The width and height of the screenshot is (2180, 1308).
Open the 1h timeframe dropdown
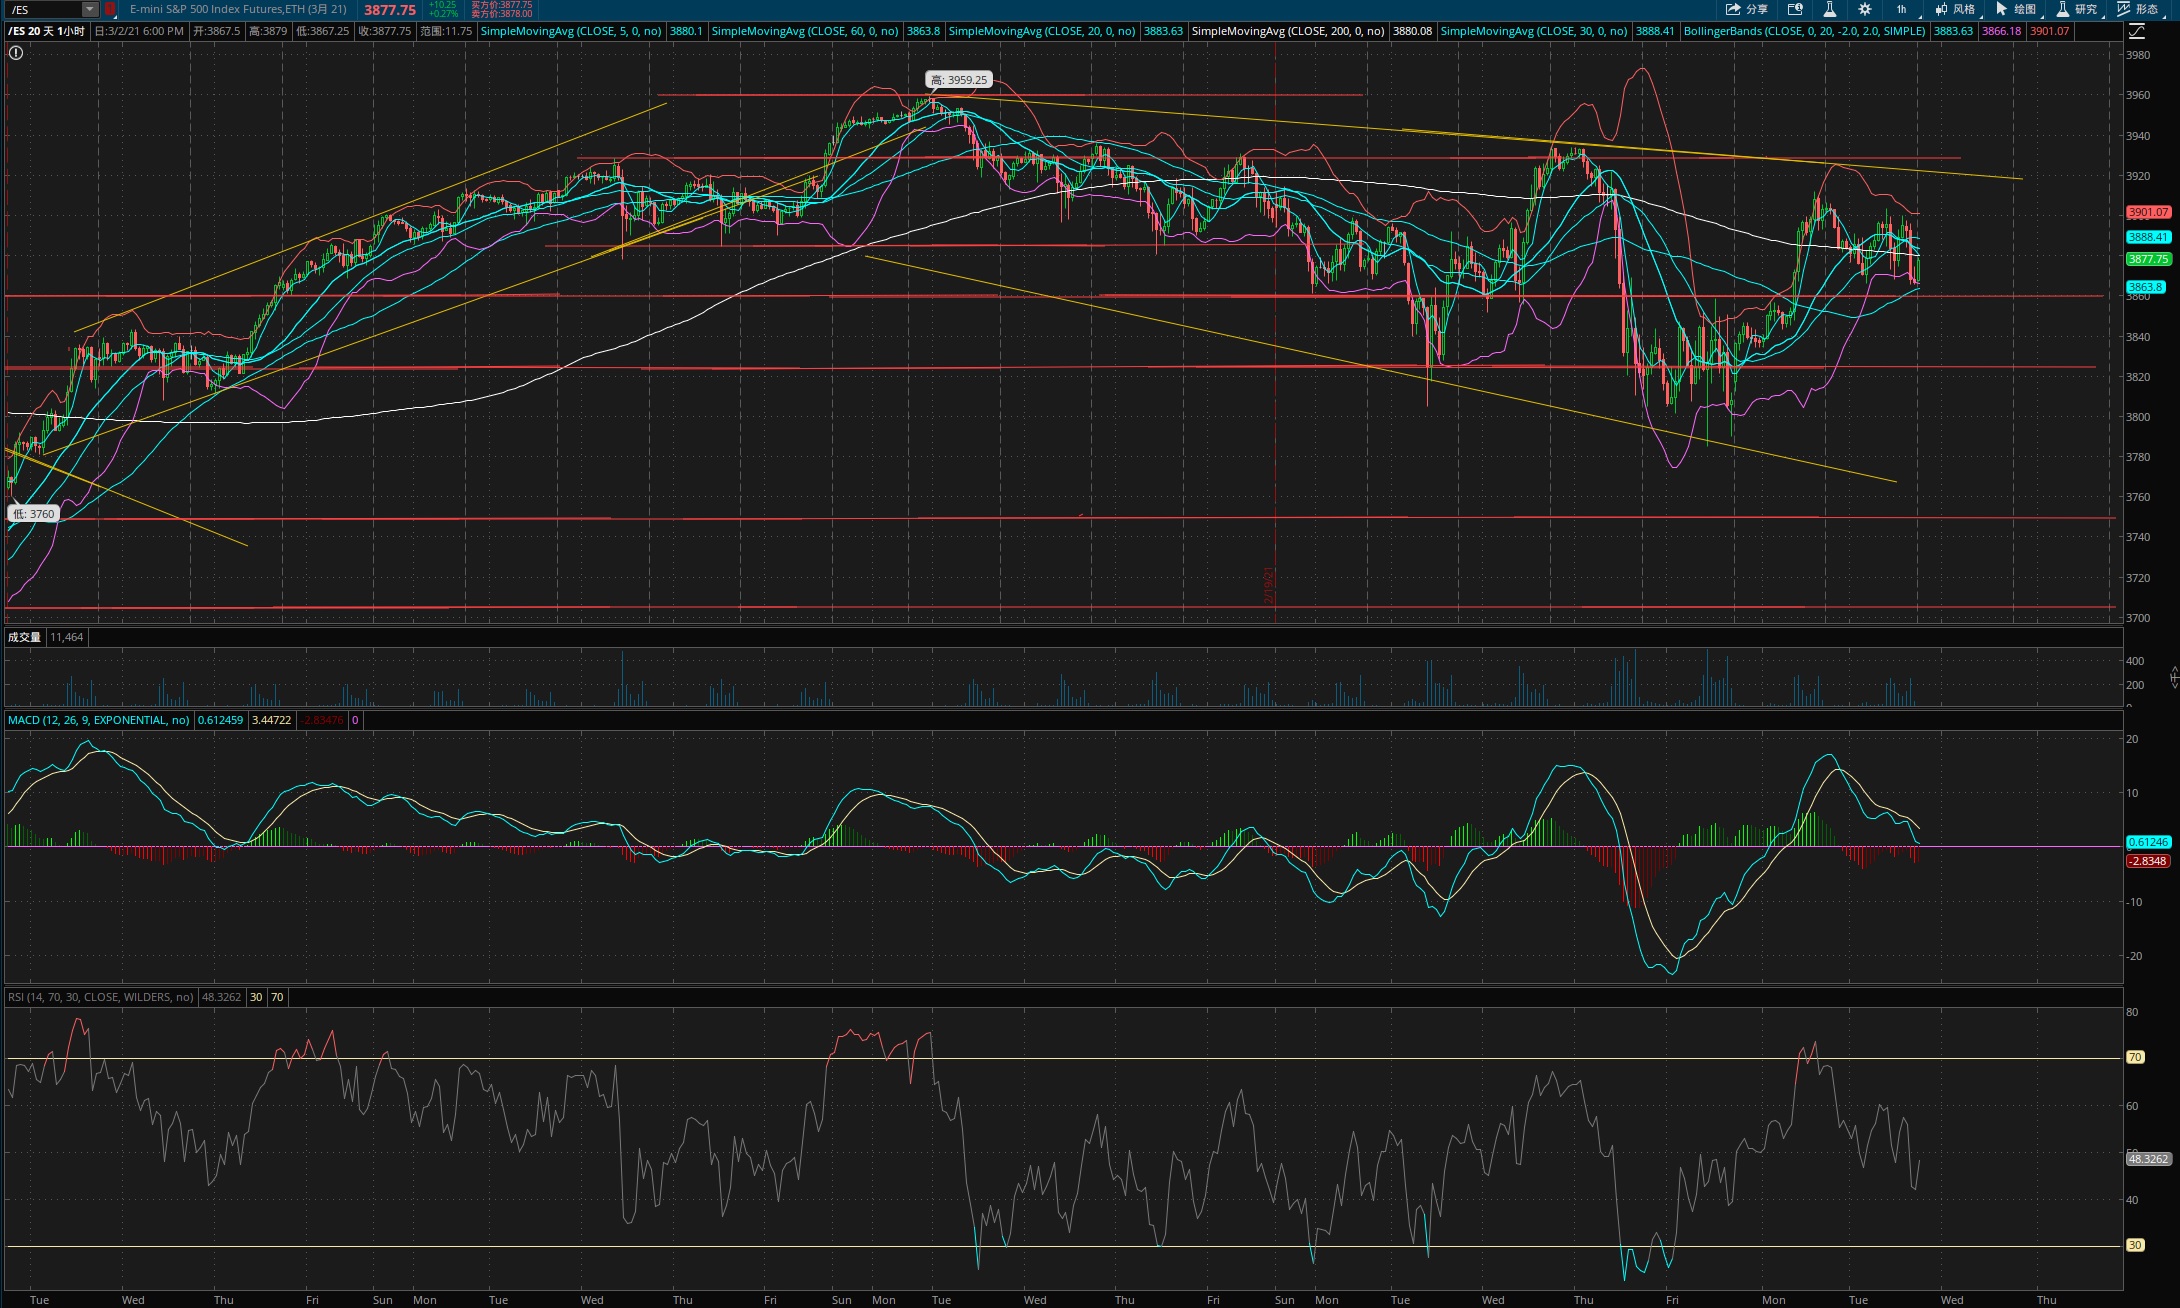[1901, 9]
